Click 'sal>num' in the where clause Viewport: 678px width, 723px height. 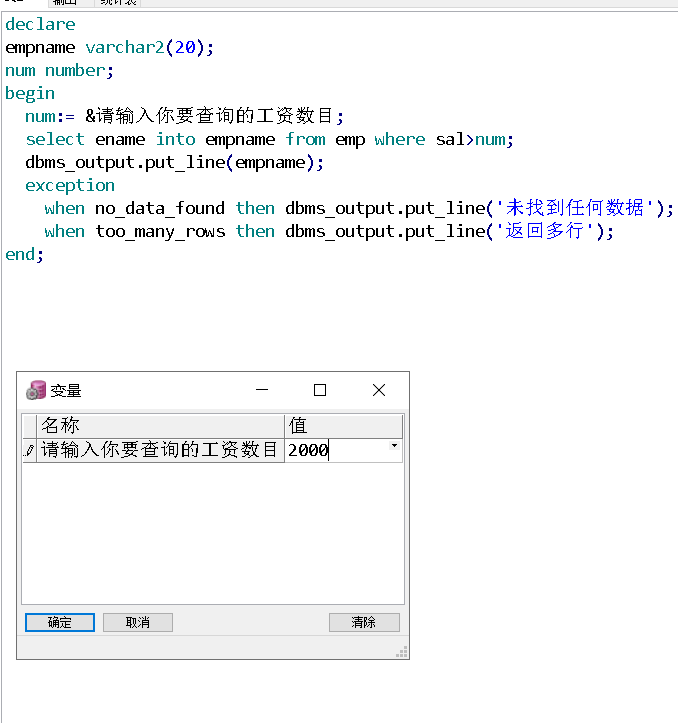(x=471, y=139)
